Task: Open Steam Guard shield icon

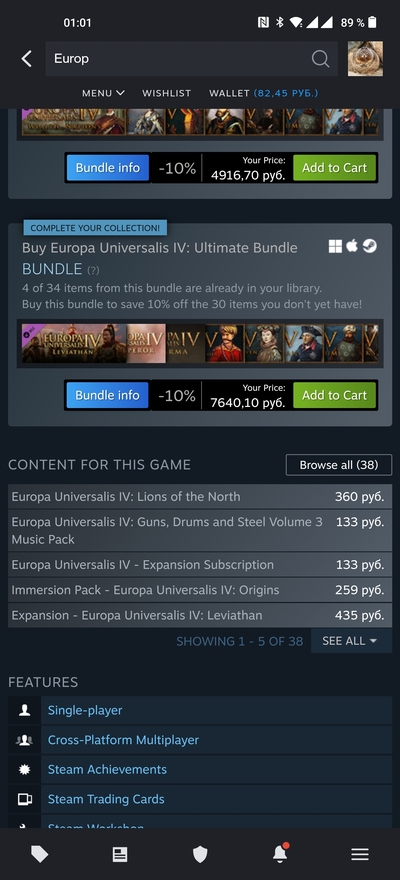Action: point(200,854)
